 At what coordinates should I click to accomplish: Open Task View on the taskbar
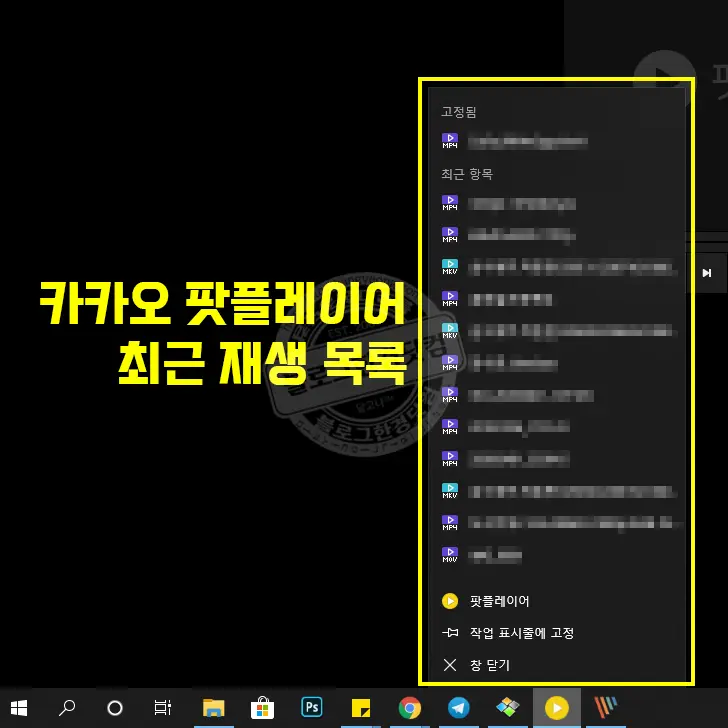point(162,708)
